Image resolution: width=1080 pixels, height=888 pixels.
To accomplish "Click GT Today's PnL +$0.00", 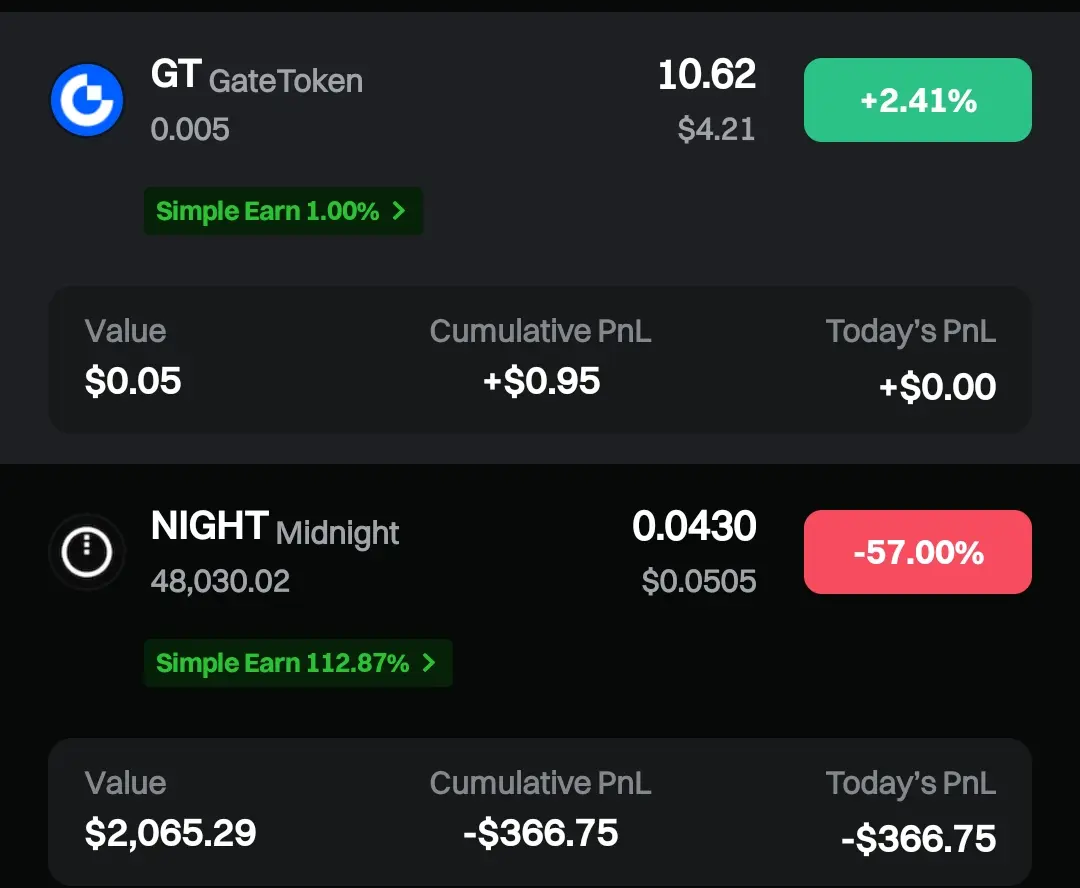I will (937, 387).
